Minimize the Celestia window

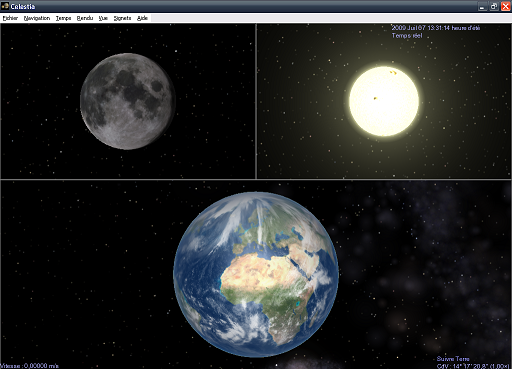482,6
